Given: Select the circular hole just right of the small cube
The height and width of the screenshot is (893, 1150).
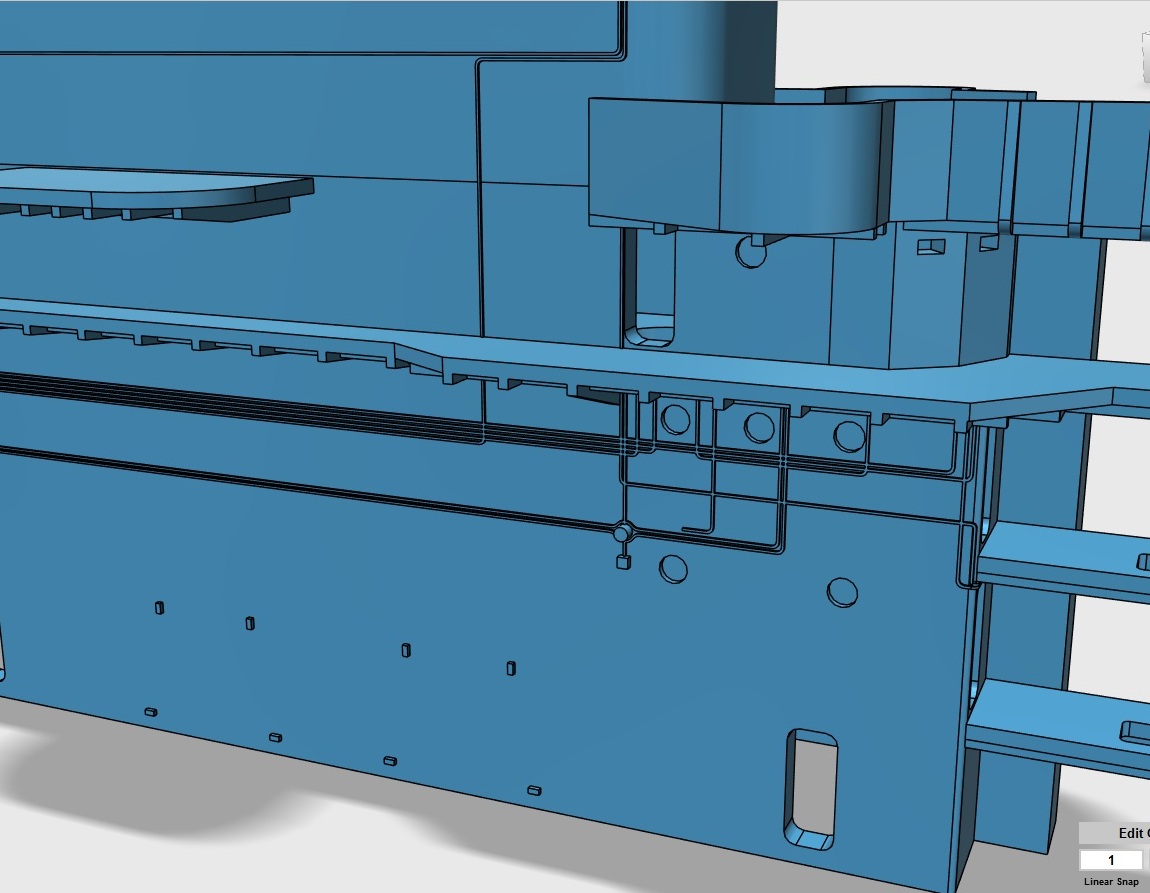Looking at the screenshot, I should click(x=673, y=569).
